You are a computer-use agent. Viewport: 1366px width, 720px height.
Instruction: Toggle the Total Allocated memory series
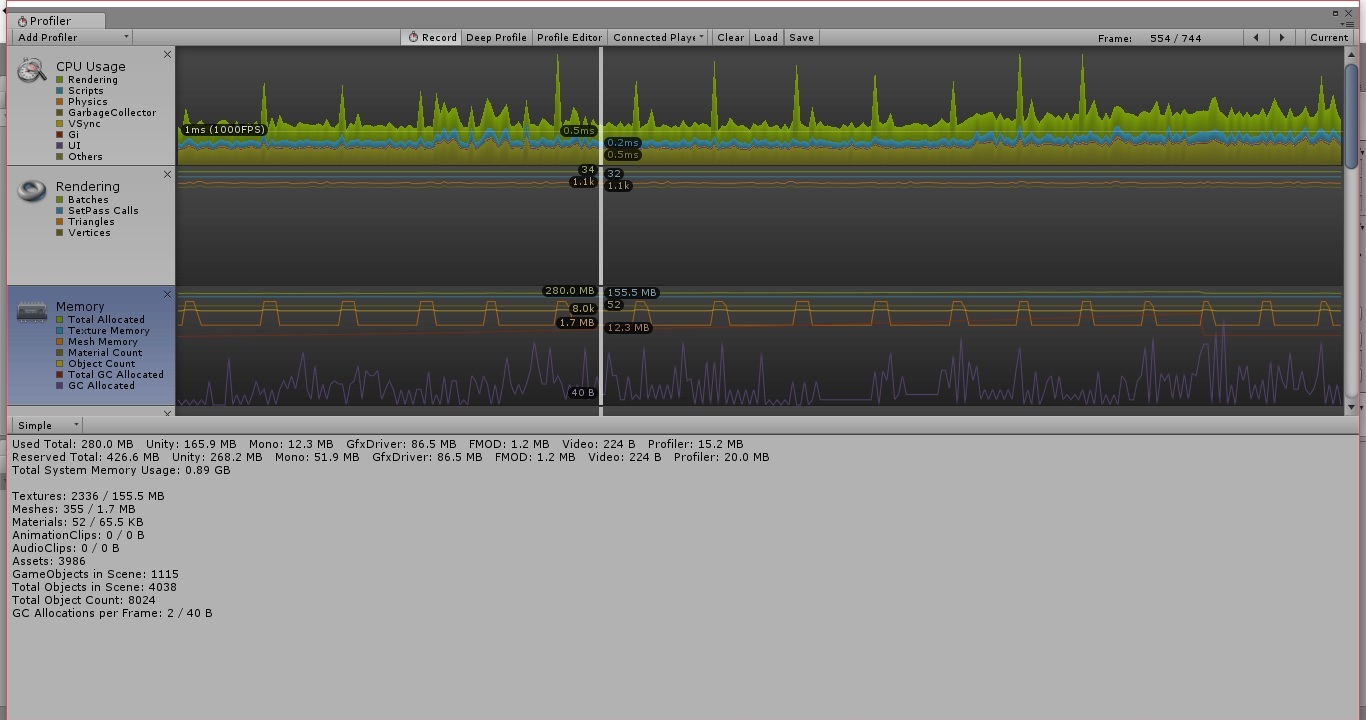(x=60, y=320)
